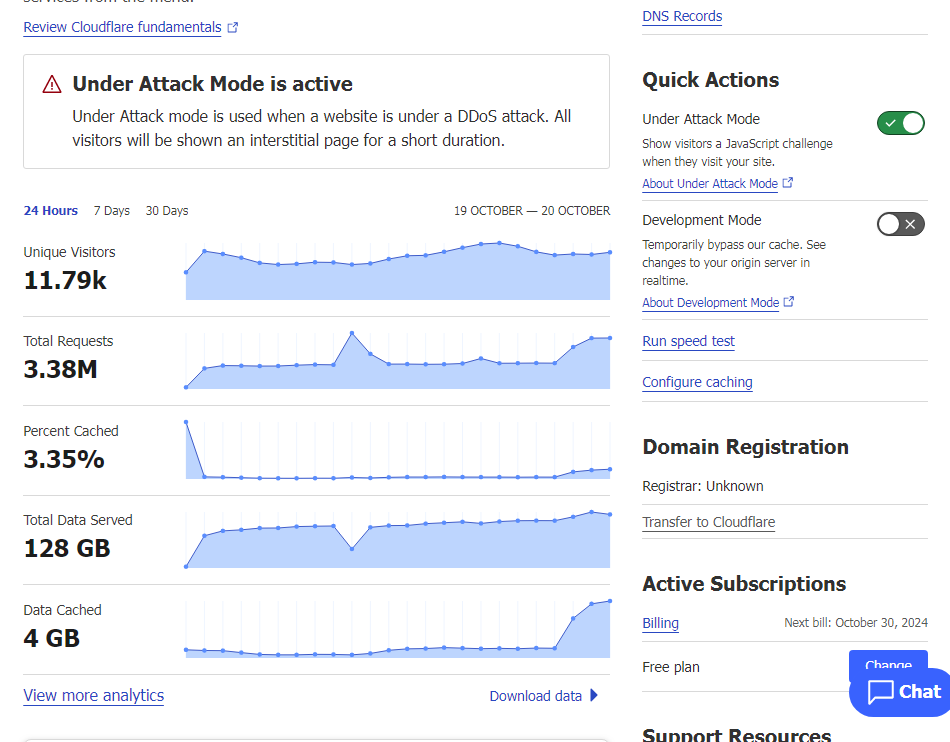Click external link icon next to About Under Attack Mode
Viewport: 950px width, 742px height.
788,182
